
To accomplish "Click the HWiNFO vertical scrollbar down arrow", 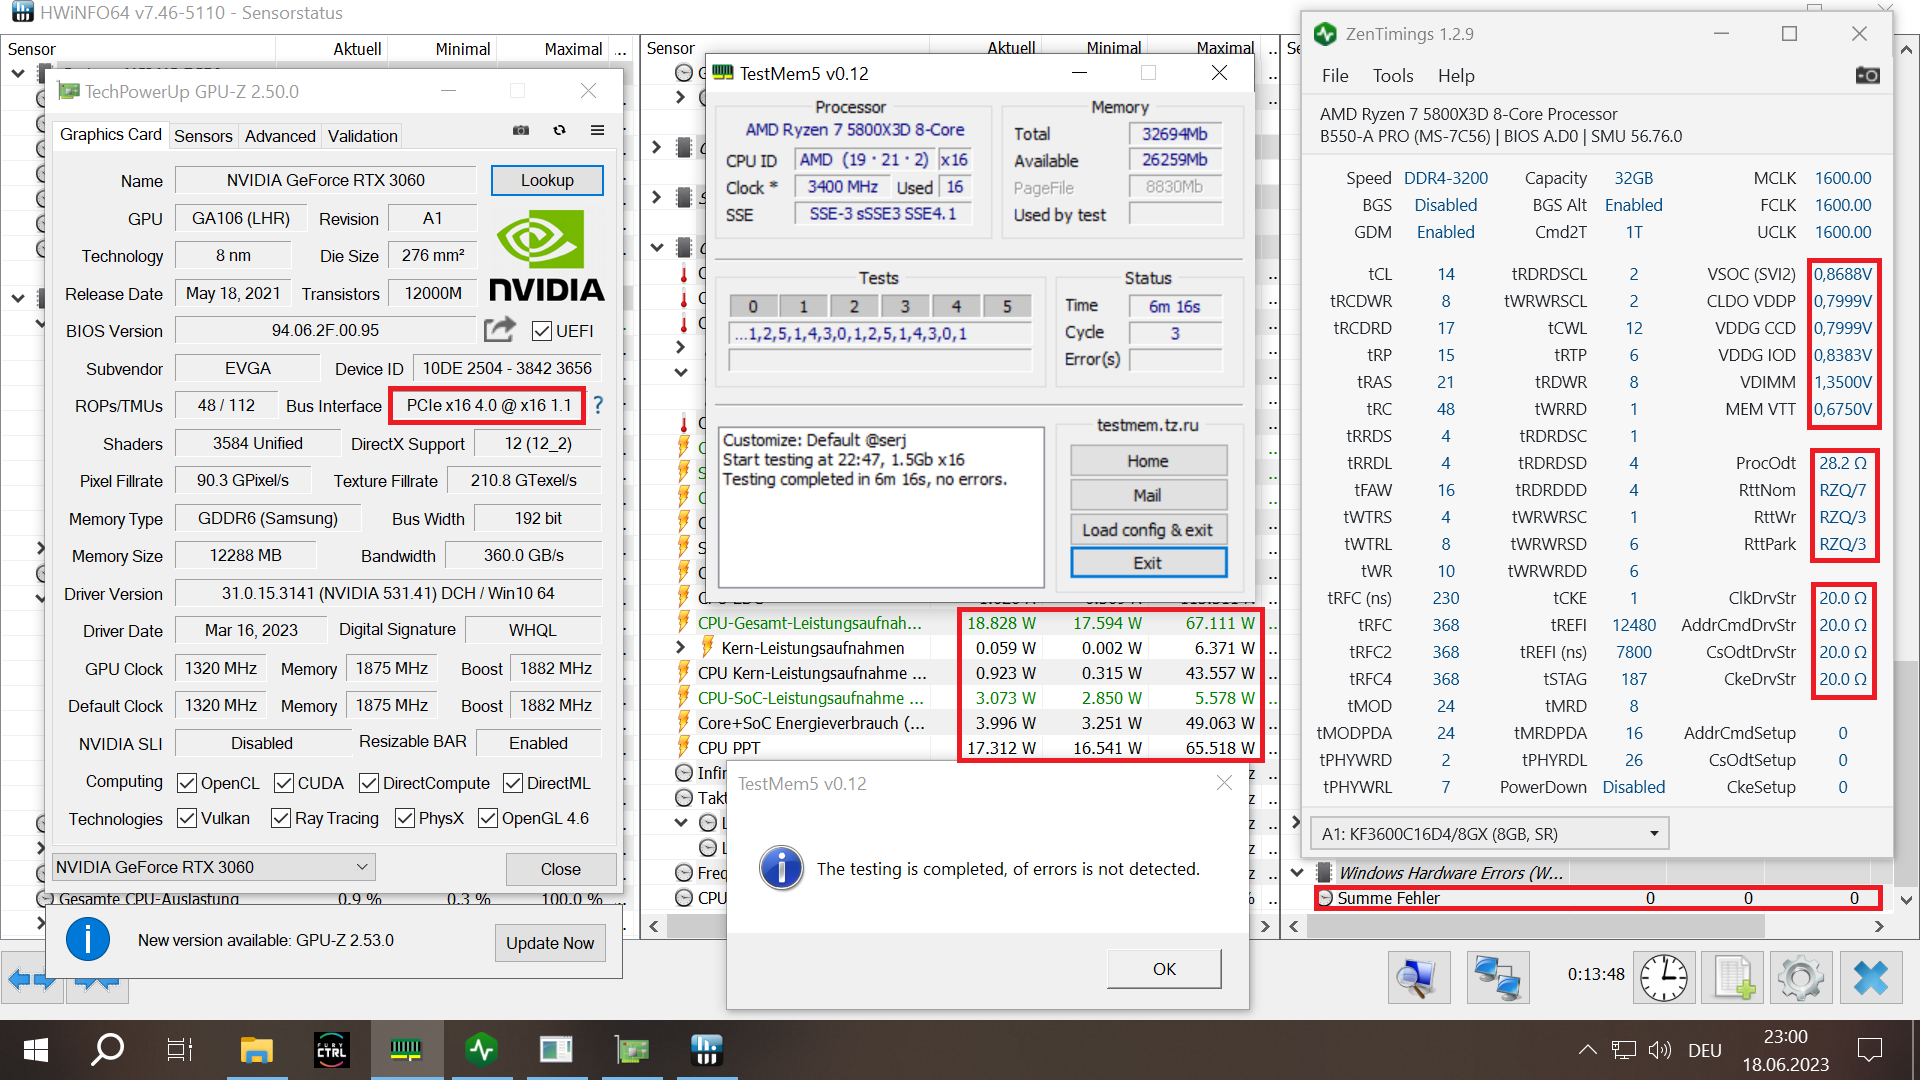I will click(x=1907, y=900).
